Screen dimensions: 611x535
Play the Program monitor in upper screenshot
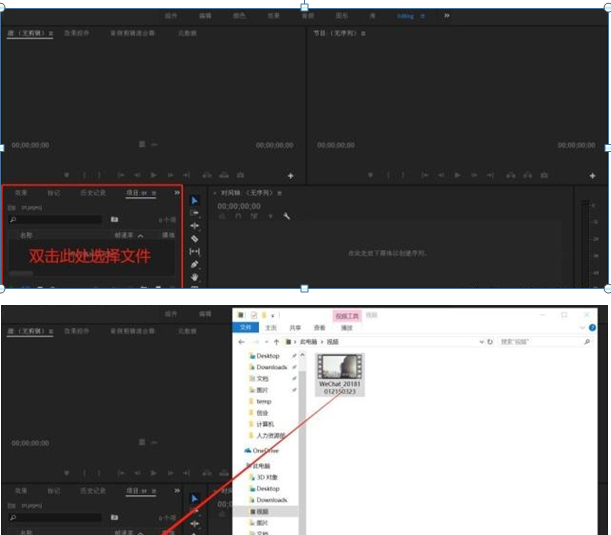pyautogui.click(x=457, y=175)
